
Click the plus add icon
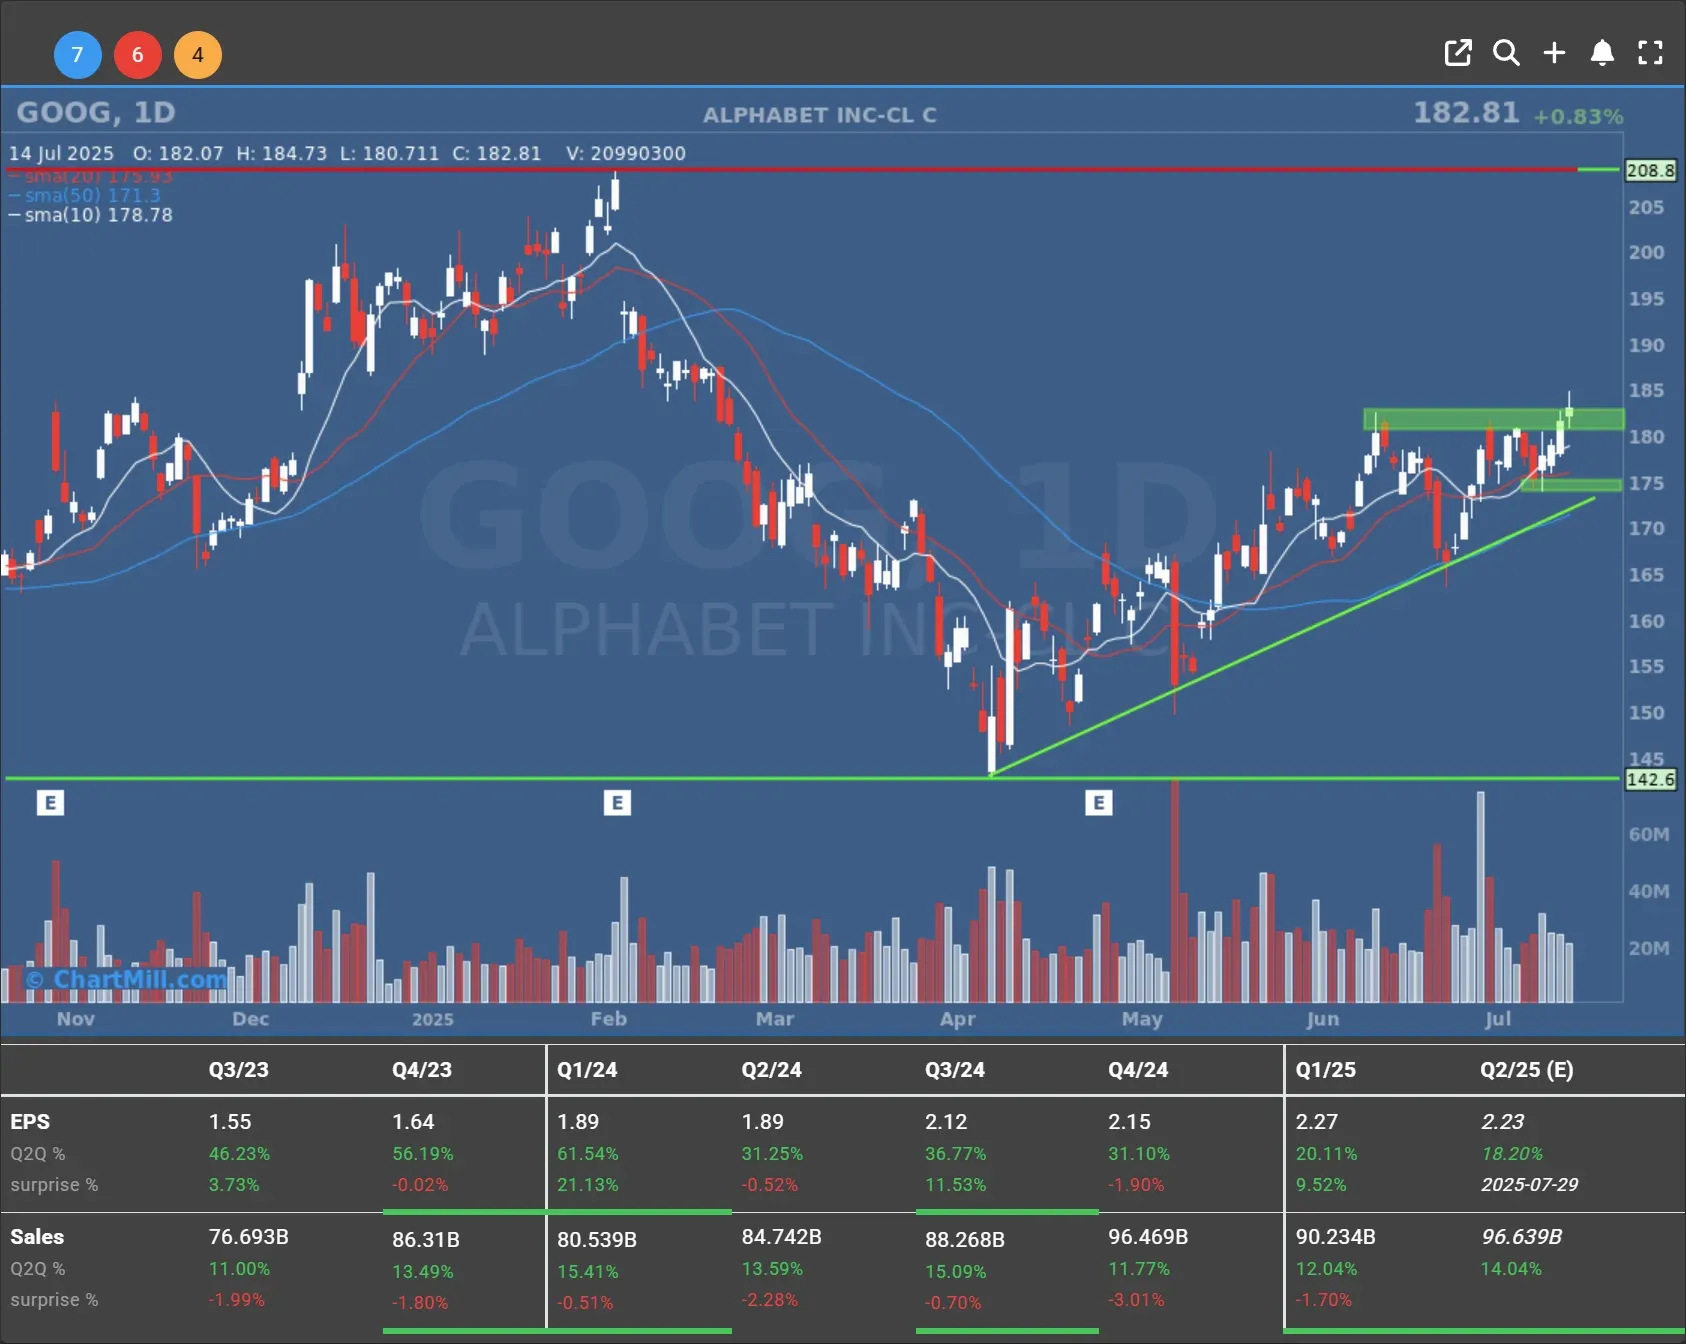pyautogui.click(x=1554, y=53)
